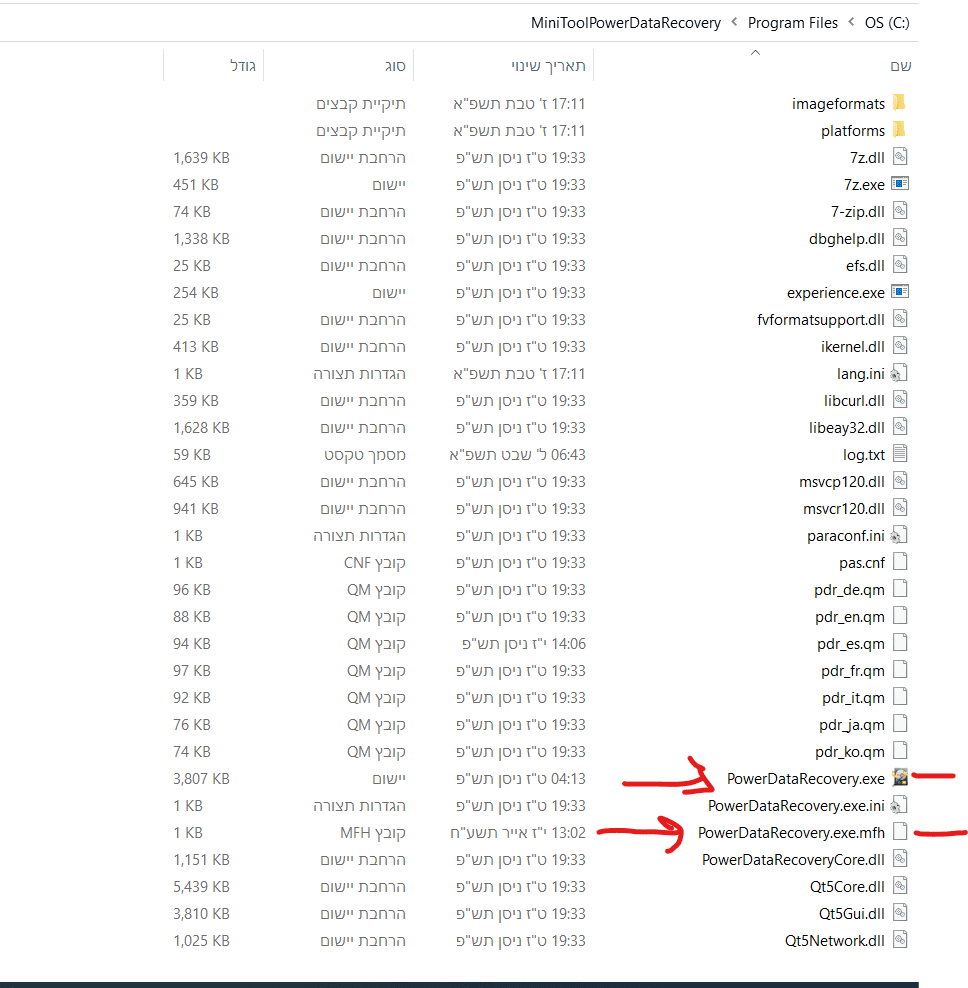Select the Qt5Core.dll file icon
This screenshot has width=968, height=988.
900,887
